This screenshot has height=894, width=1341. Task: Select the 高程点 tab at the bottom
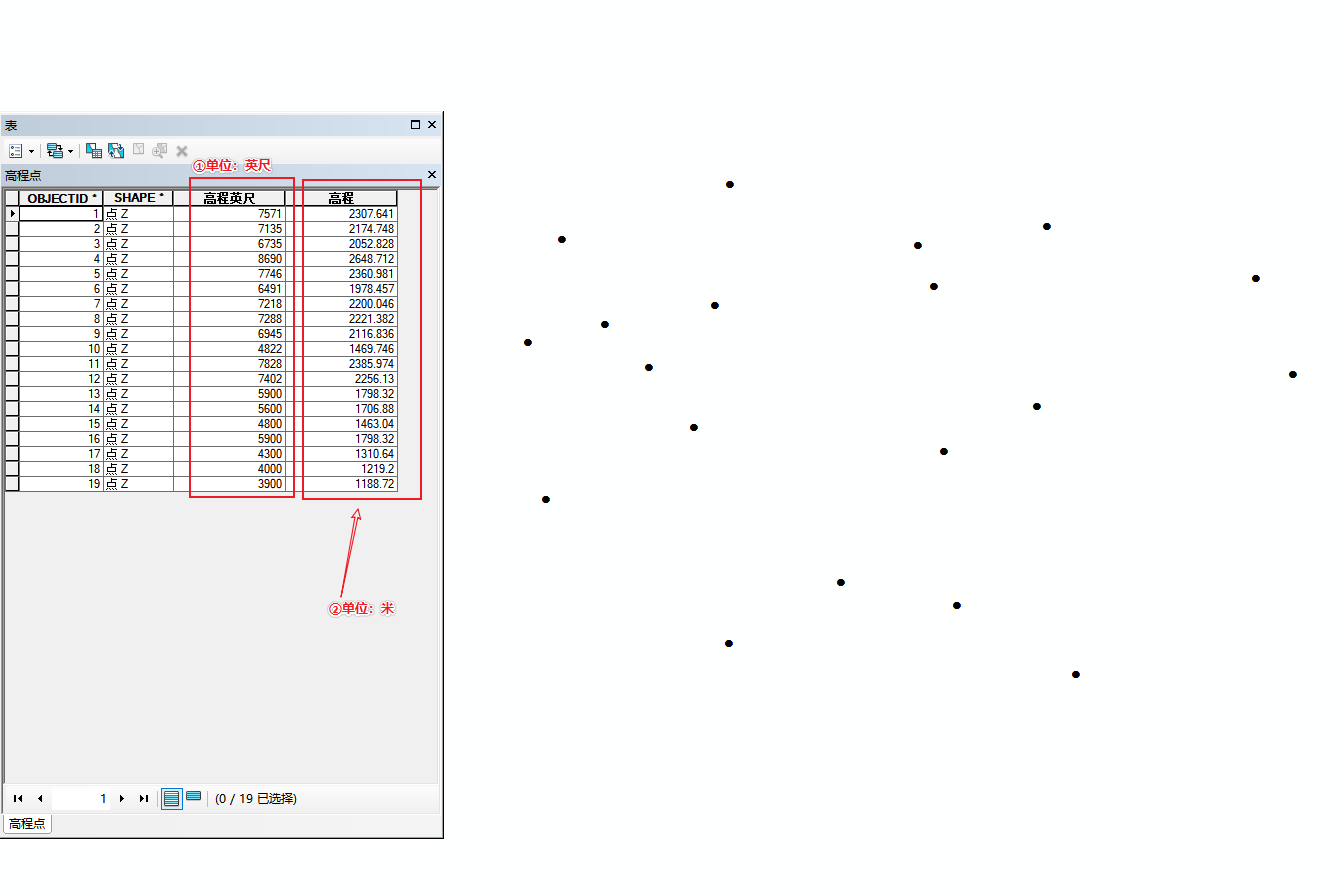[27, 824]
